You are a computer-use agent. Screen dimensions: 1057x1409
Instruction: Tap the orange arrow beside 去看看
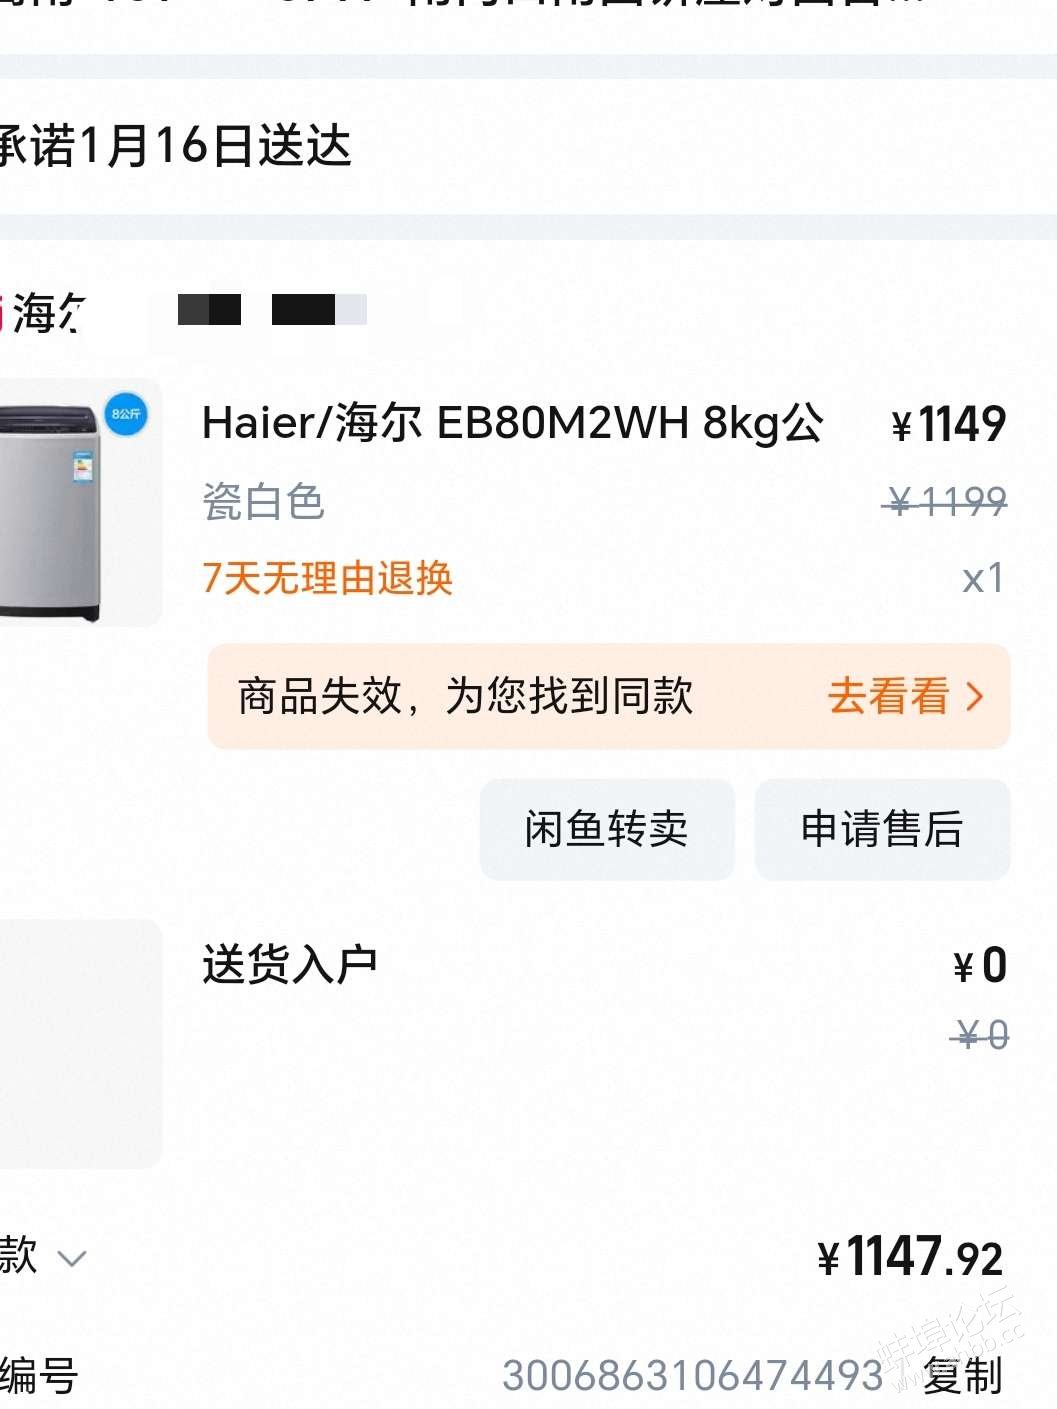(975, 696)
